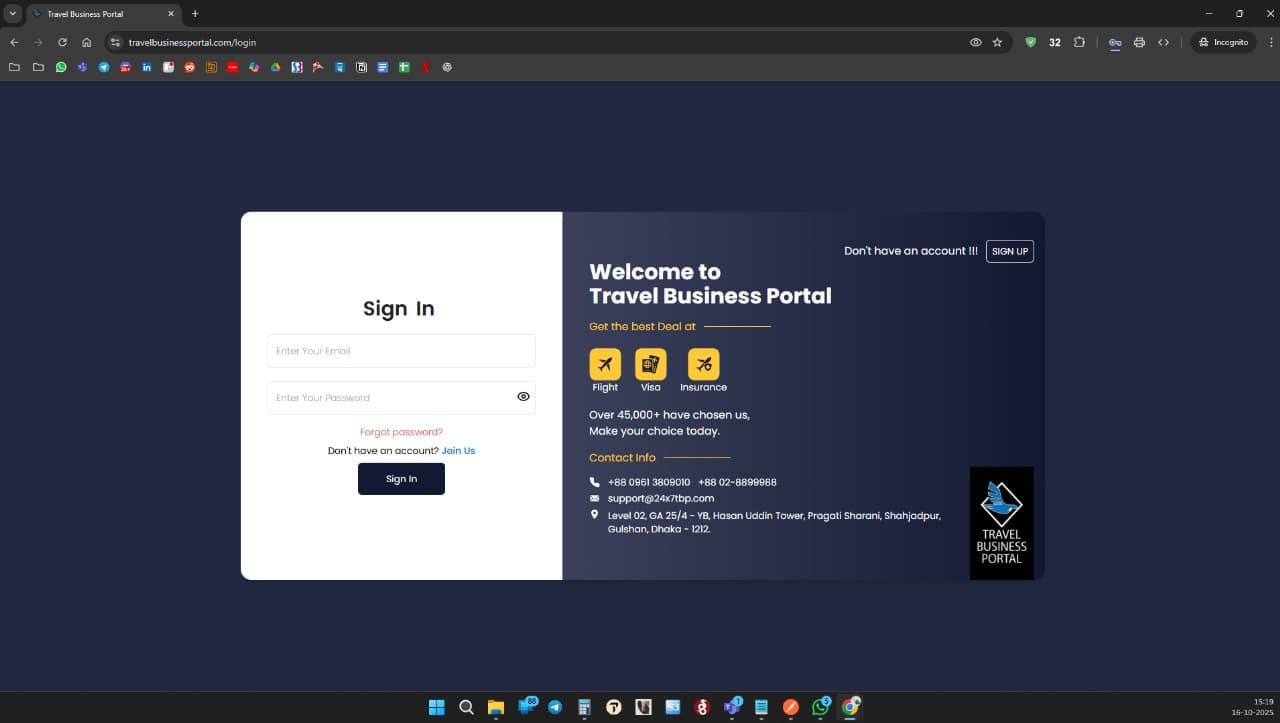This screenshot has height=723, width=1280.
Task: Open the Windows Start menu
Action: [x=436, y=707]
